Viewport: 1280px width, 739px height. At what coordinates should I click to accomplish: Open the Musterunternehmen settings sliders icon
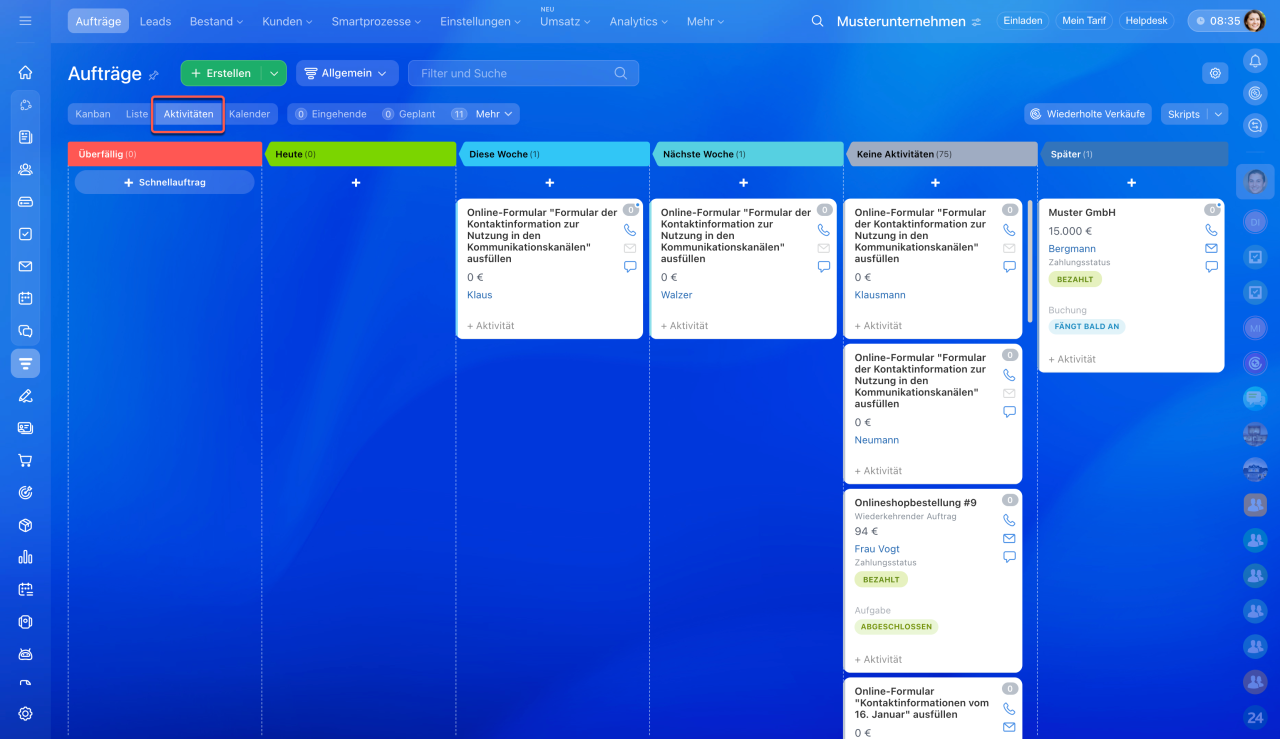tap(977, 22)
